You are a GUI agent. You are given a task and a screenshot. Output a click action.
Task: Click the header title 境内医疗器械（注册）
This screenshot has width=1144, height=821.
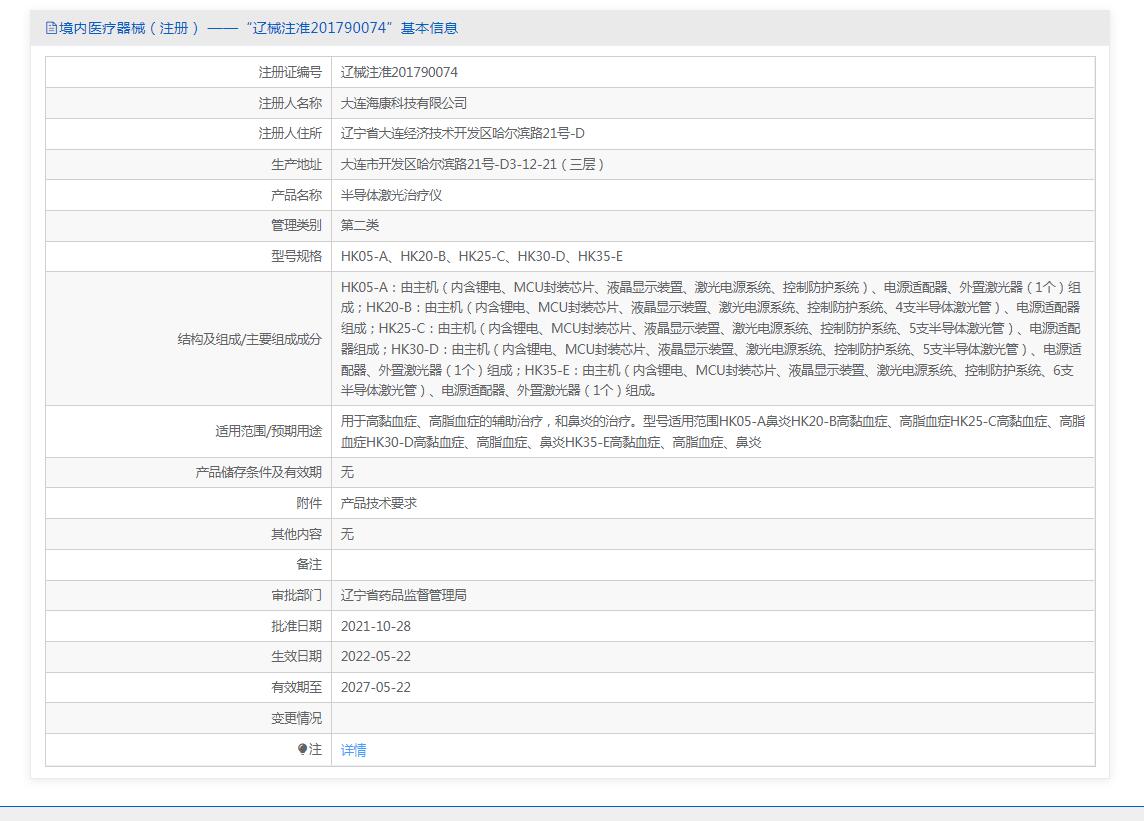click(129, 28)
